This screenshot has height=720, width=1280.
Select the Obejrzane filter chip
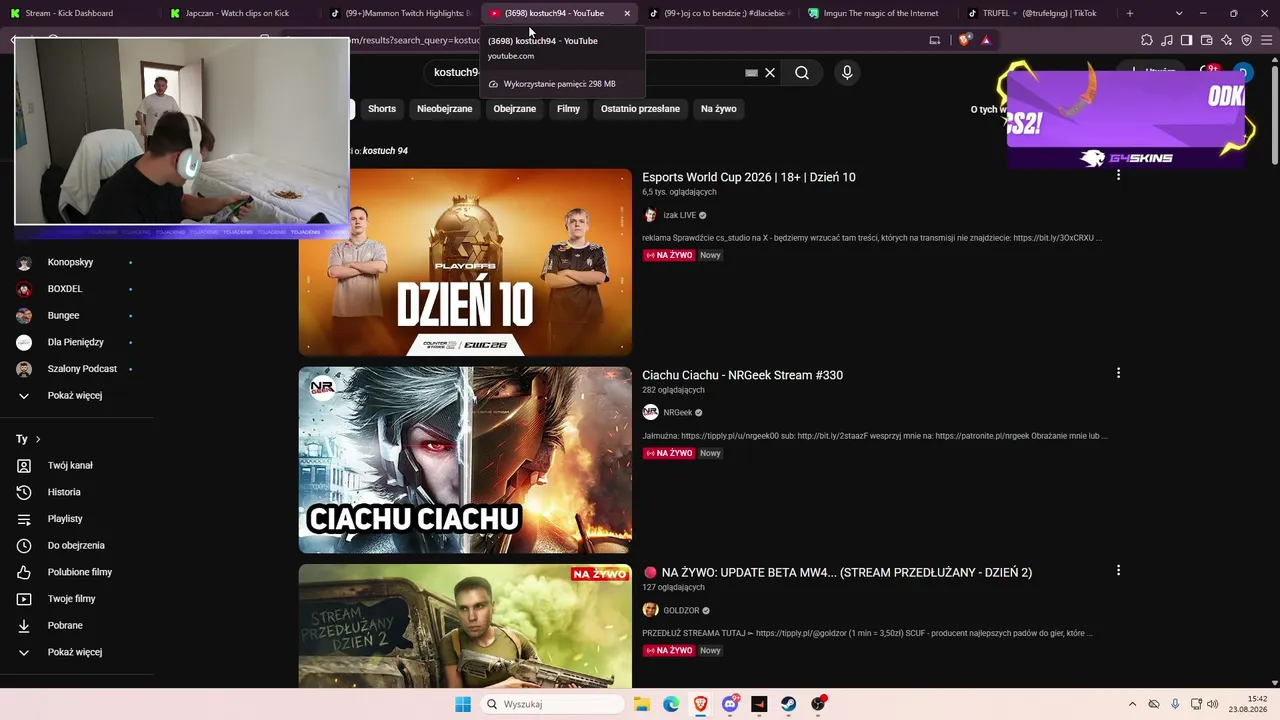515,109
